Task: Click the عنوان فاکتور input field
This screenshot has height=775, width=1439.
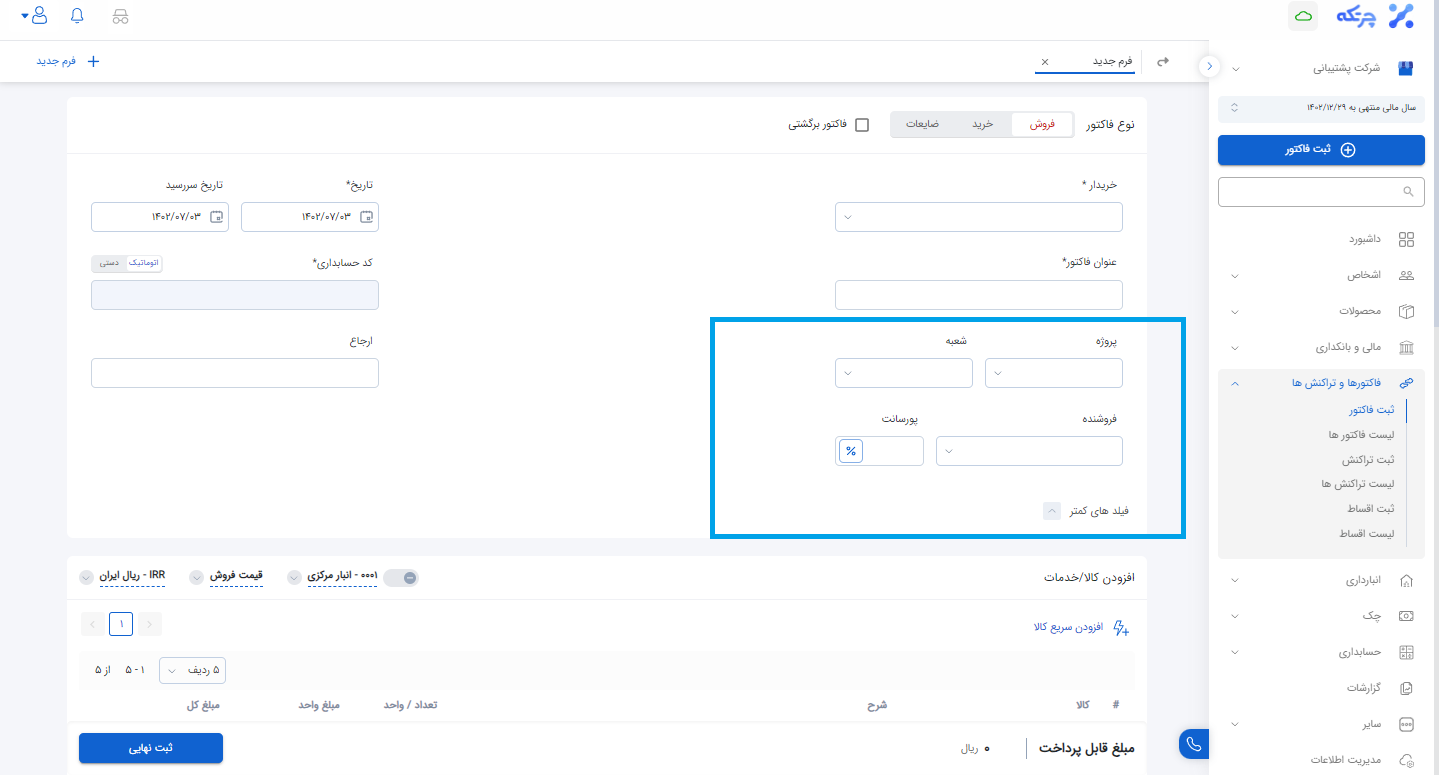Action: [978, 295]
